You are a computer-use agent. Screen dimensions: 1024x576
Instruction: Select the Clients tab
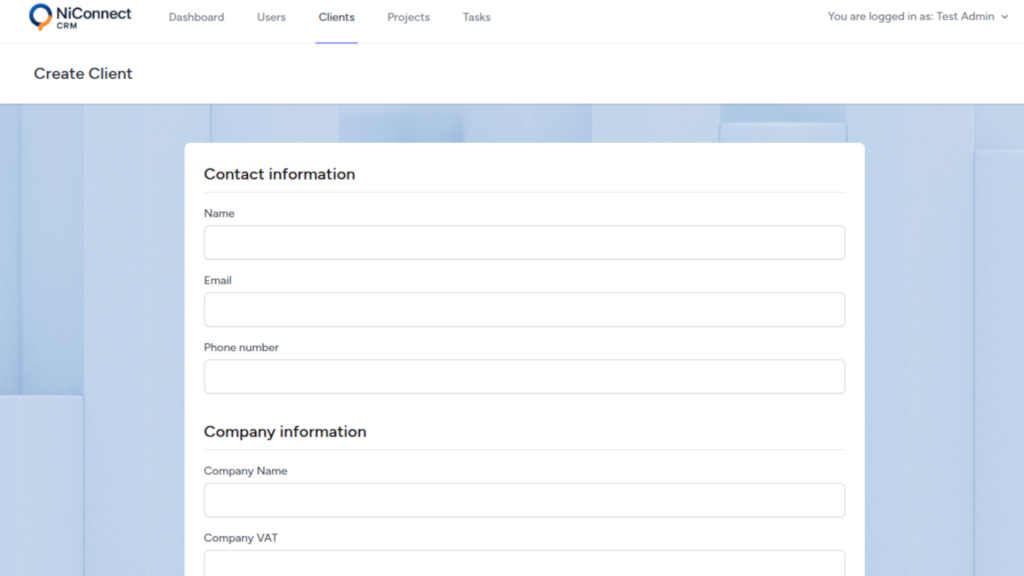click(336, 17)
